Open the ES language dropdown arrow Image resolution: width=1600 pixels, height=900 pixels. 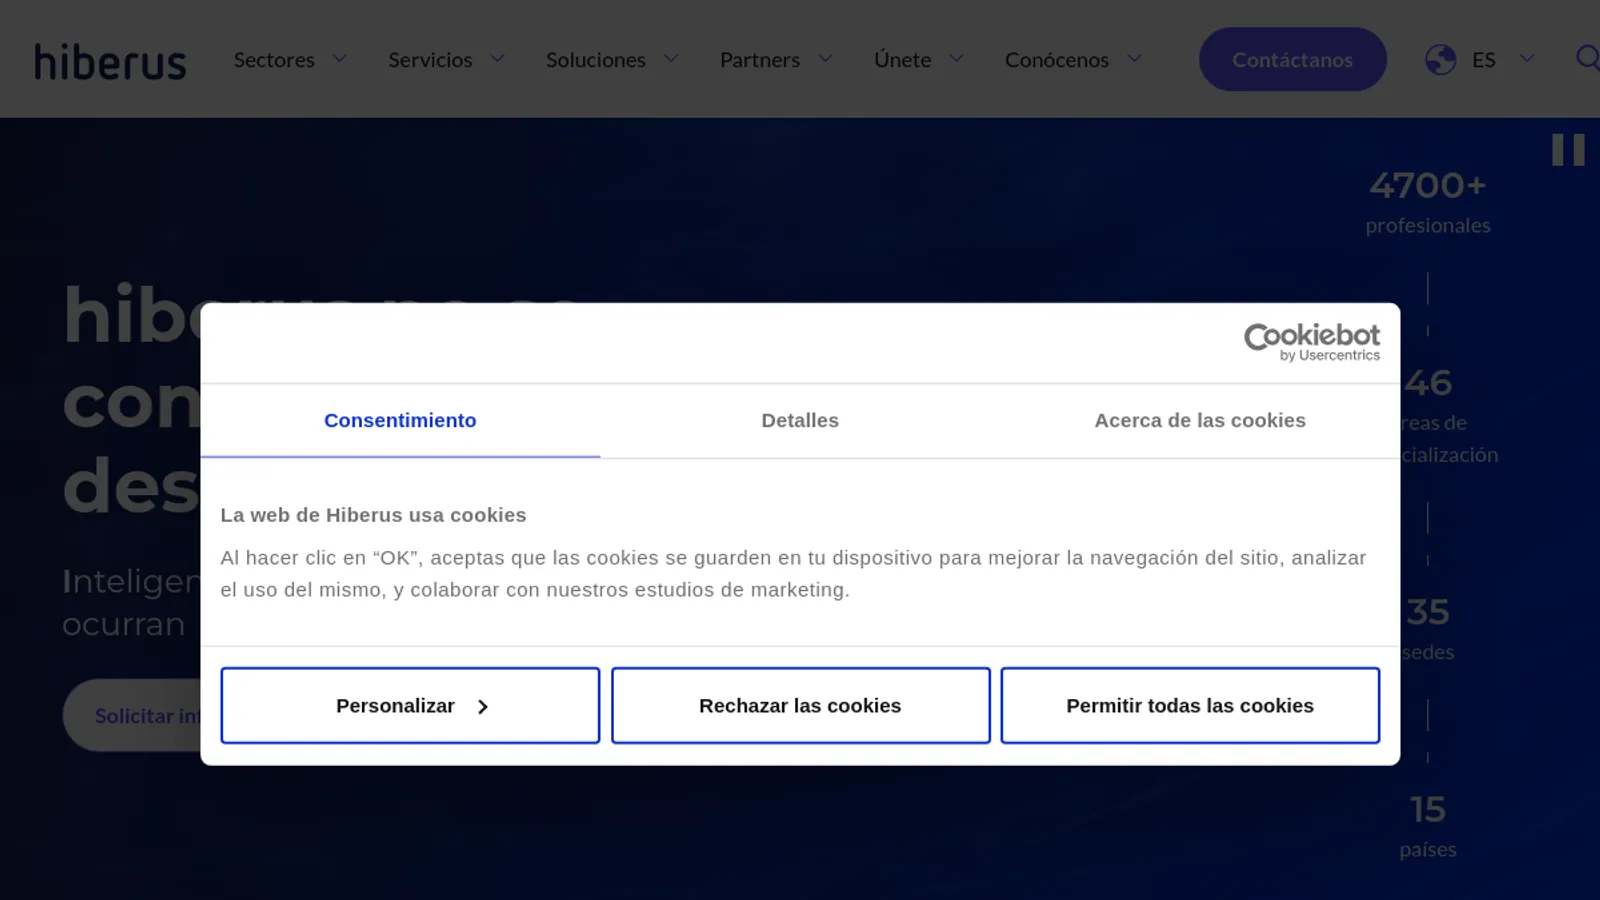pyautogui.click(x=1527, y=59)
